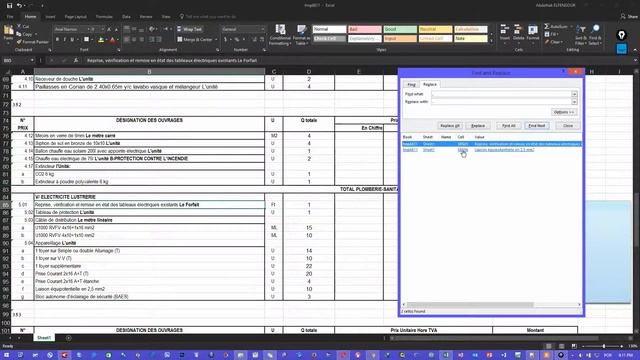Apply the red Font Color letter
The image size is (640, 360).
112,40
